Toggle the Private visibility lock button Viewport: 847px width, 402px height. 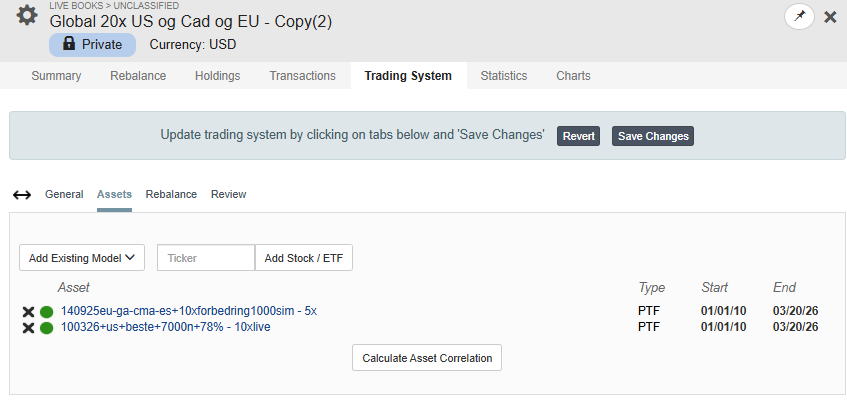point(92,44)
